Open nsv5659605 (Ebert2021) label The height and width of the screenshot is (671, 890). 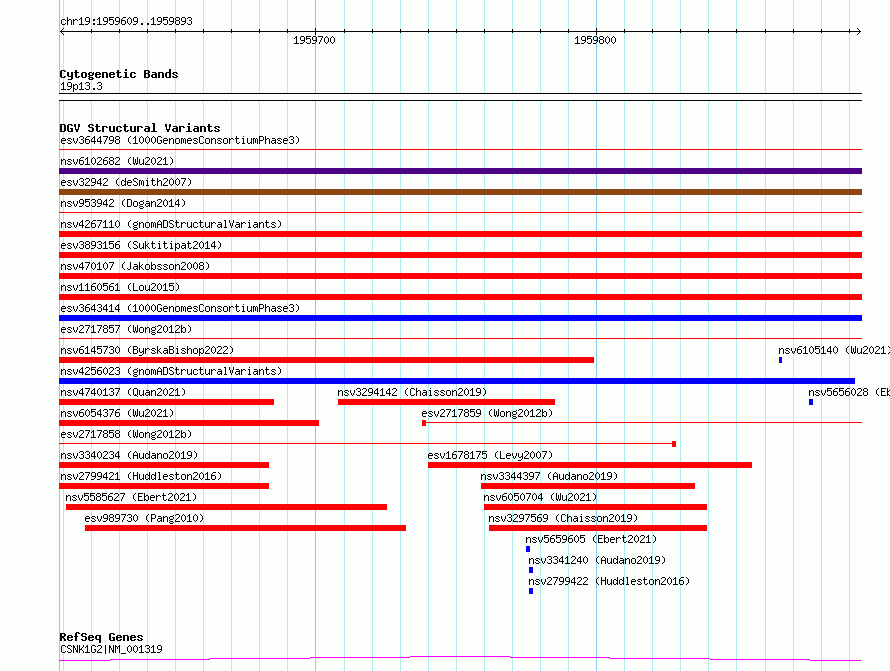coord(591,539)
